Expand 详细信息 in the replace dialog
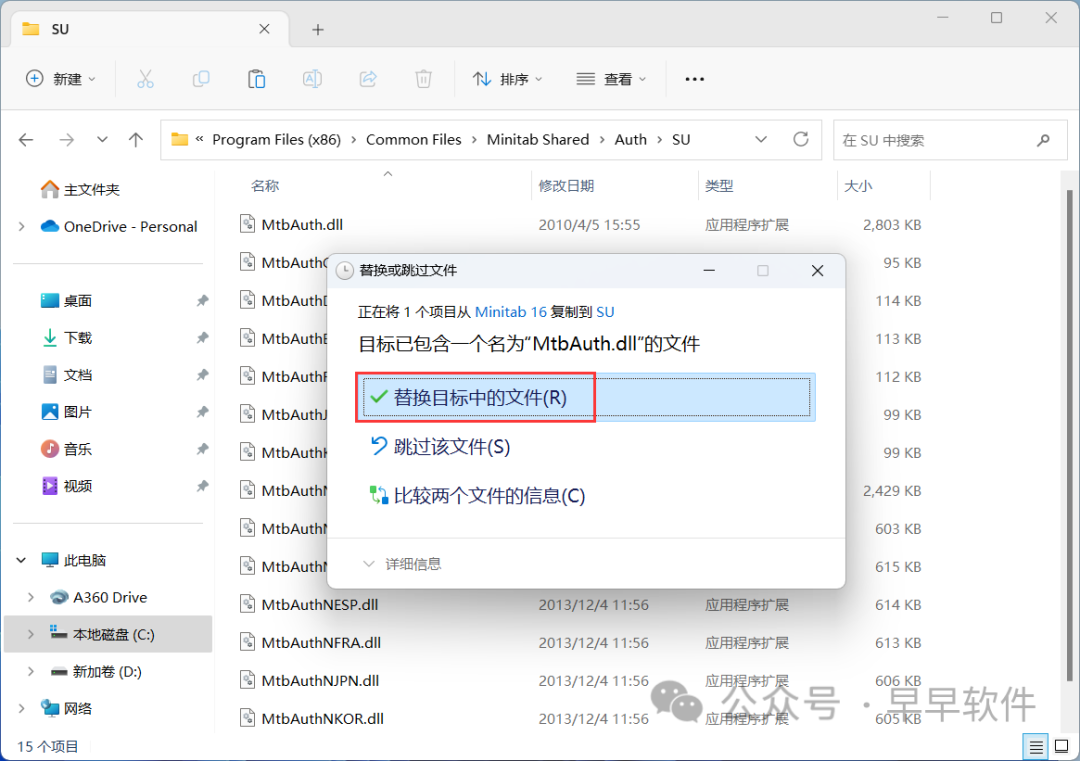The image size is (1080, 761). click(402, 564)
